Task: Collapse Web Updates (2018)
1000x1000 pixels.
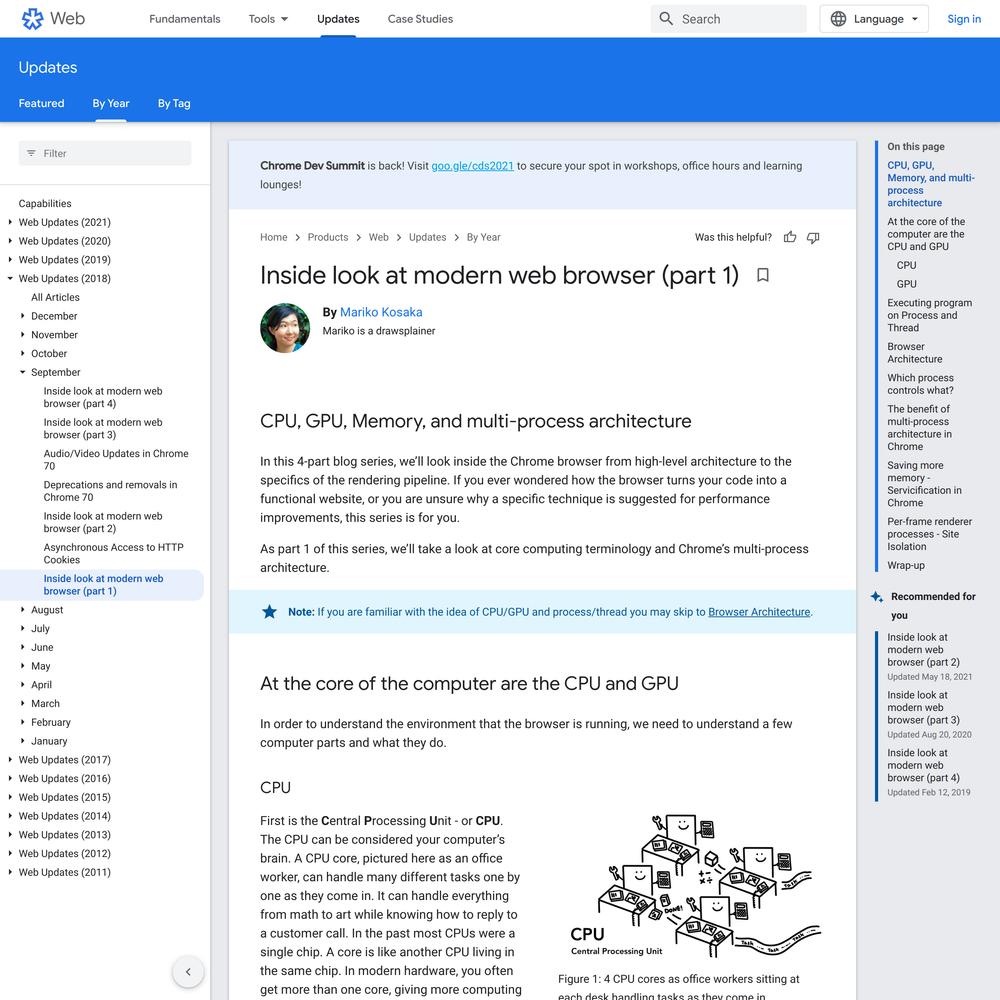Action: [x=10, y=279]
